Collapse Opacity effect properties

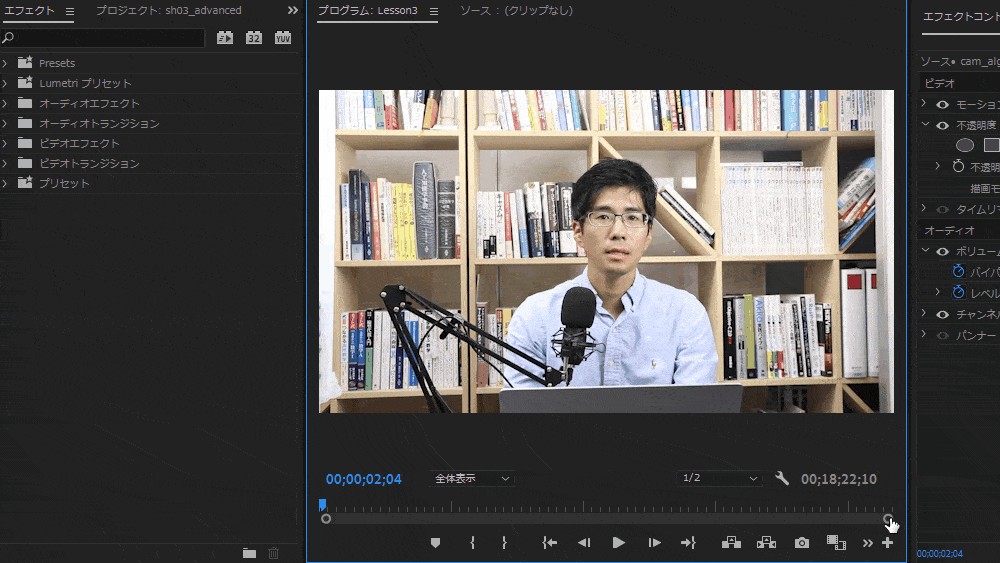click(x=925, y=124)
